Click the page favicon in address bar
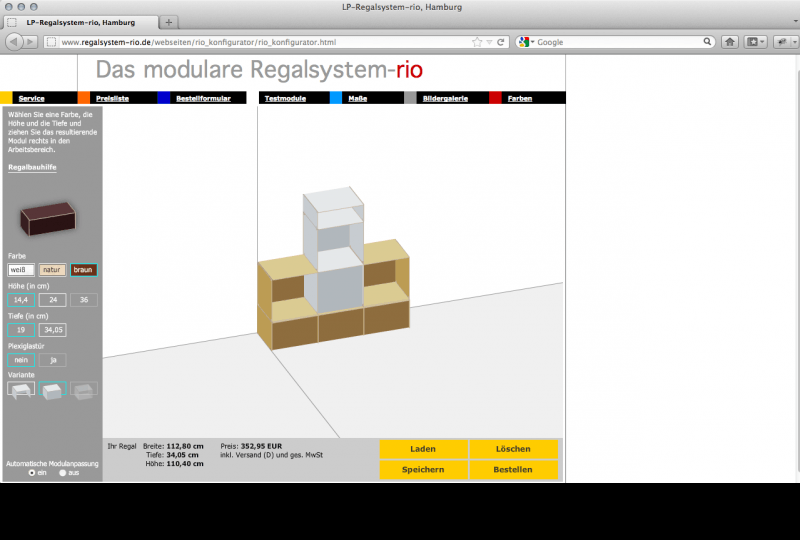800x540 pixels. 51,42
